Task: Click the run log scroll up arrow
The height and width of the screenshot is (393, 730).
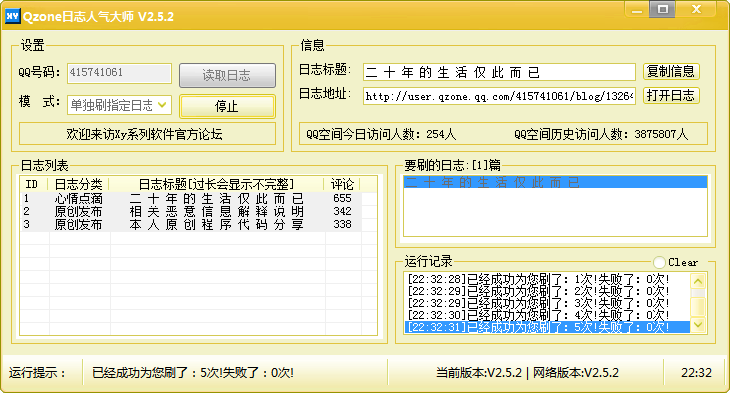Action: 698,281
